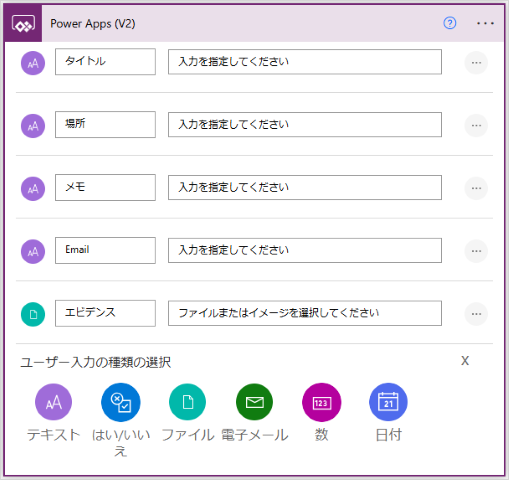
Task: Click the text type icon beside メモ
Action: [33, 189]
